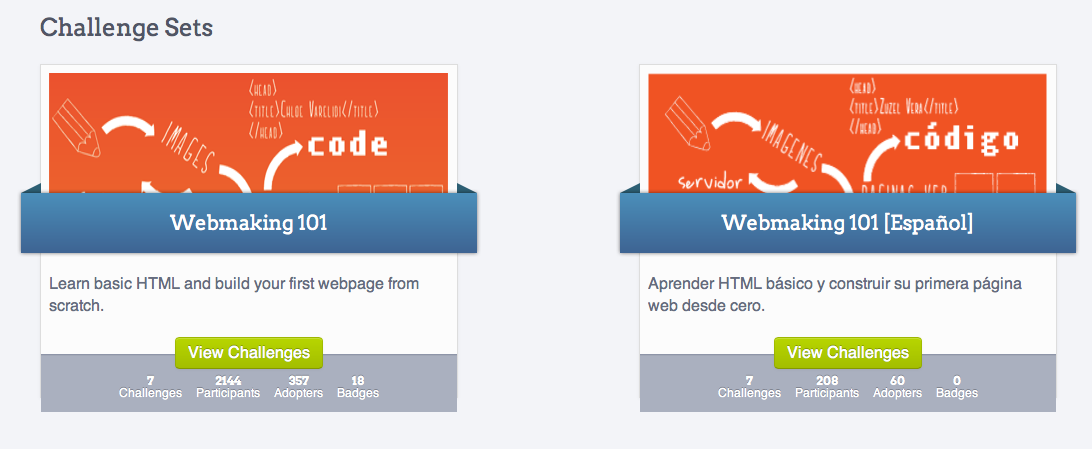Image resolution: width=1092 pixels, height=449 pixels.
Task: Select the Webmaking 101 title banner
Action: (248, 222)
